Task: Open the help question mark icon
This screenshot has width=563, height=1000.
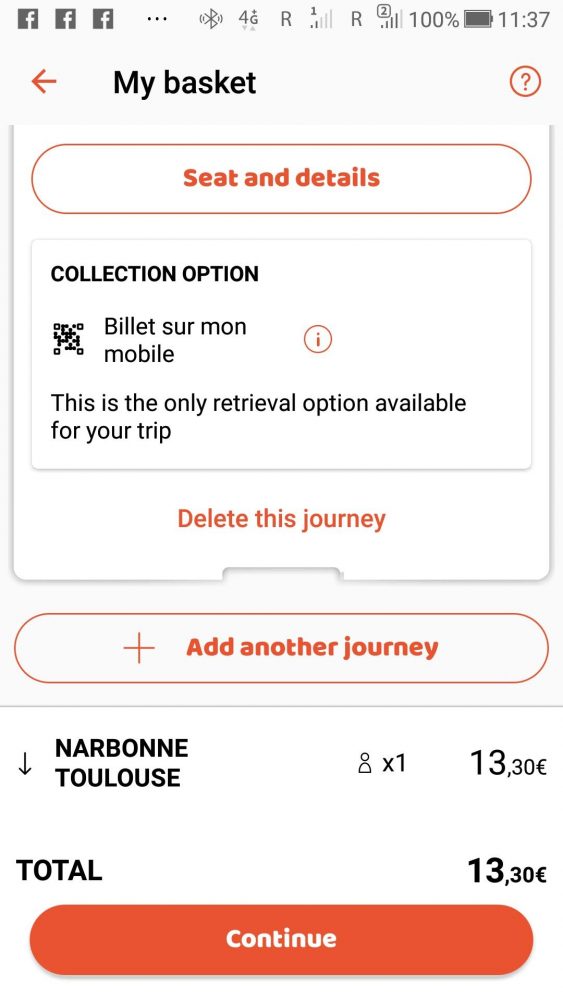Action: 525,82
